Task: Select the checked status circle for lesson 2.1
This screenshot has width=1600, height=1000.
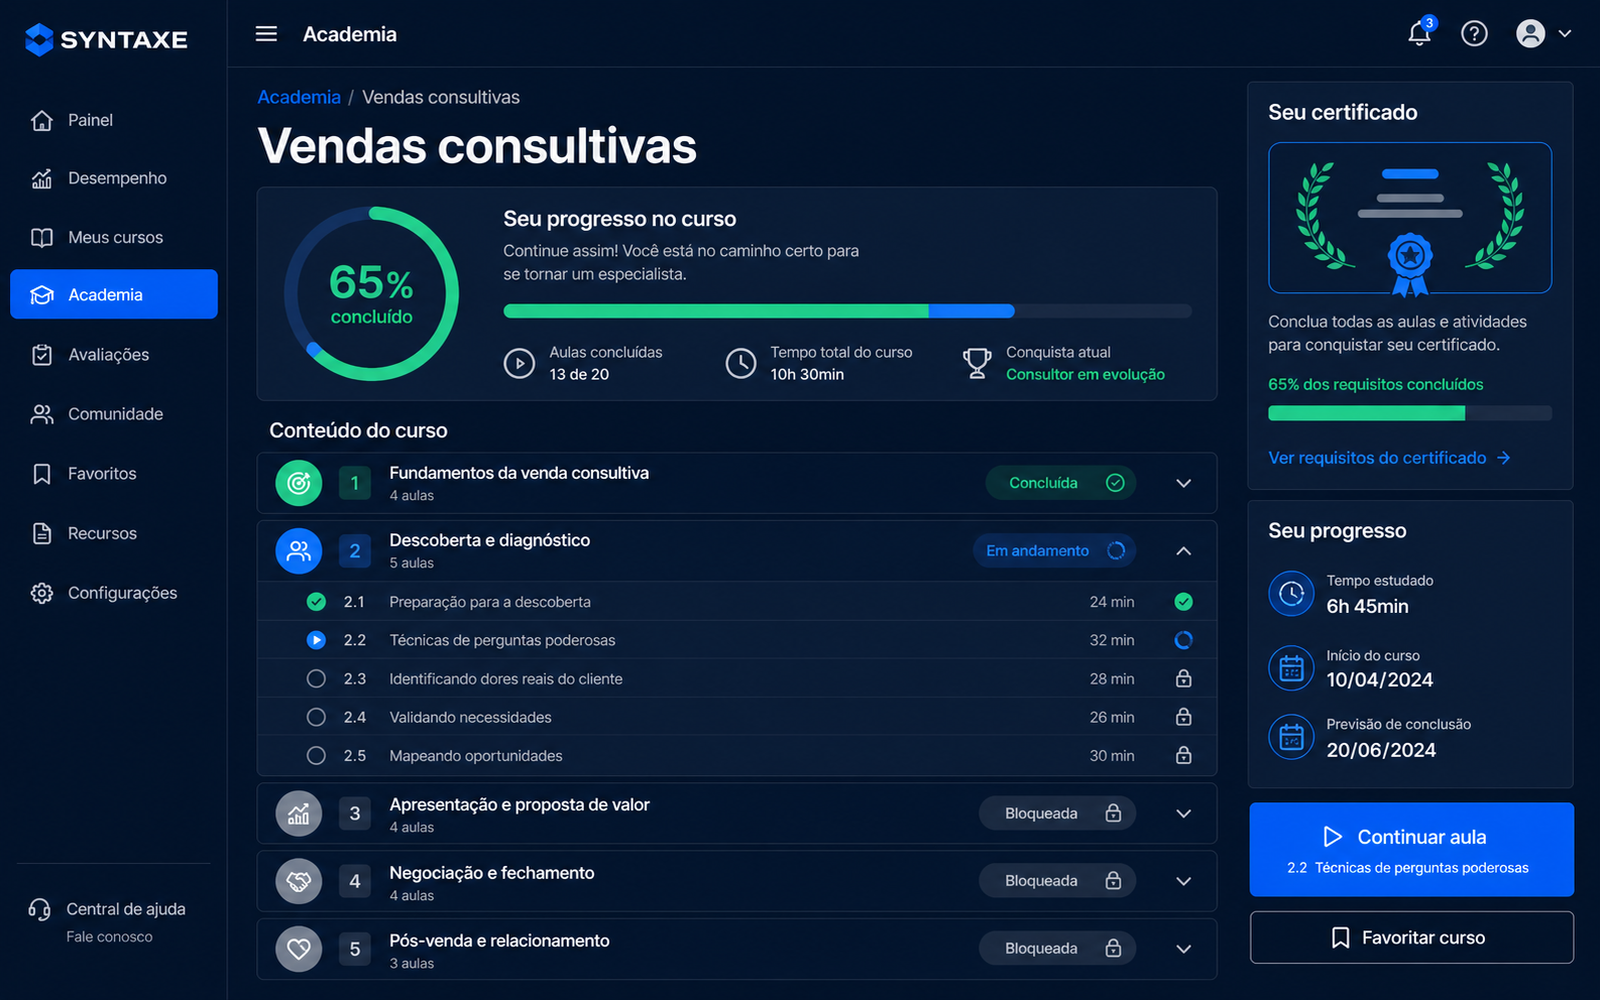Action: 316,602
